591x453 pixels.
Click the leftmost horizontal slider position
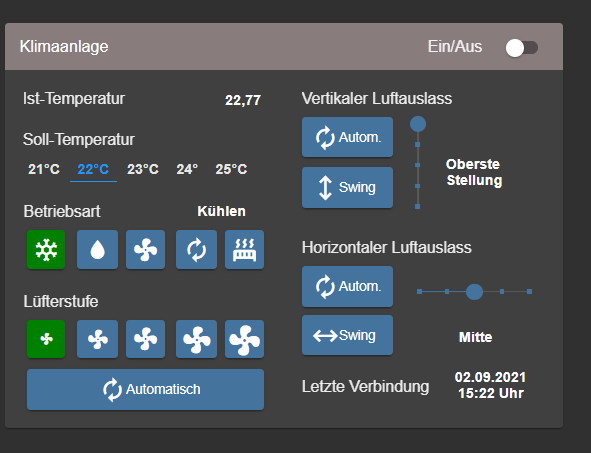420,292
